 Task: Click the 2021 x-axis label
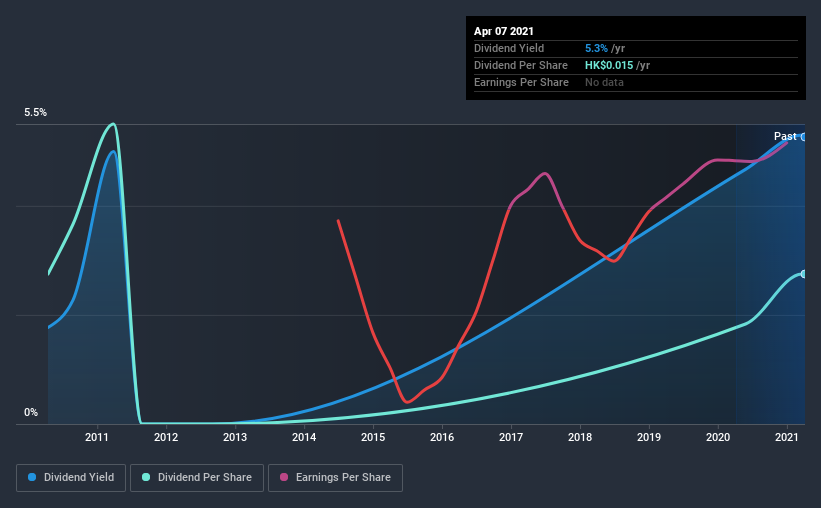tap(787, 437)
